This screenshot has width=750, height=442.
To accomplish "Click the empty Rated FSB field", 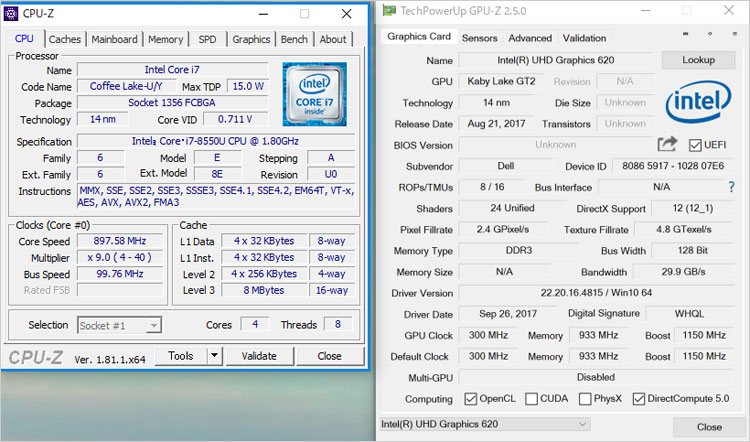I will click(x=120, y=290).
